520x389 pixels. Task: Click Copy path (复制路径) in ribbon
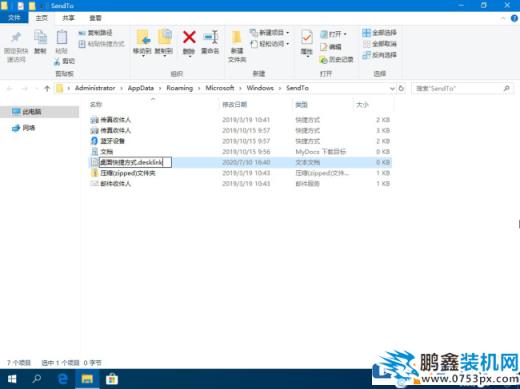point(95,33)
